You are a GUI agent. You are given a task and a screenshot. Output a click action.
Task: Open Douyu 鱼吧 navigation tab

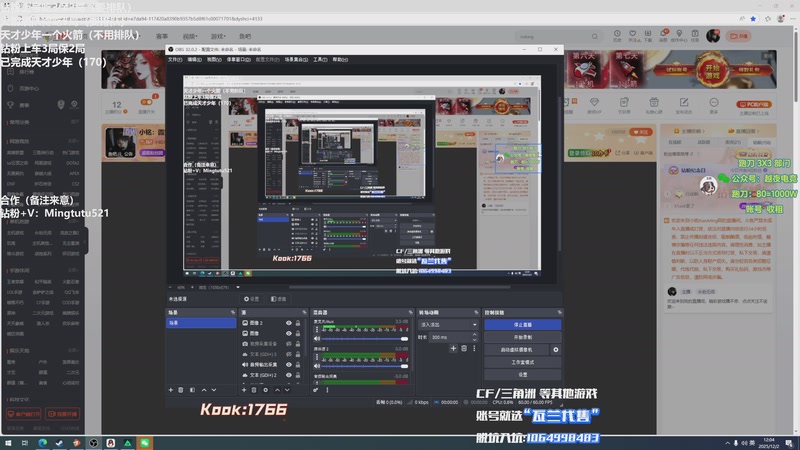245,37
